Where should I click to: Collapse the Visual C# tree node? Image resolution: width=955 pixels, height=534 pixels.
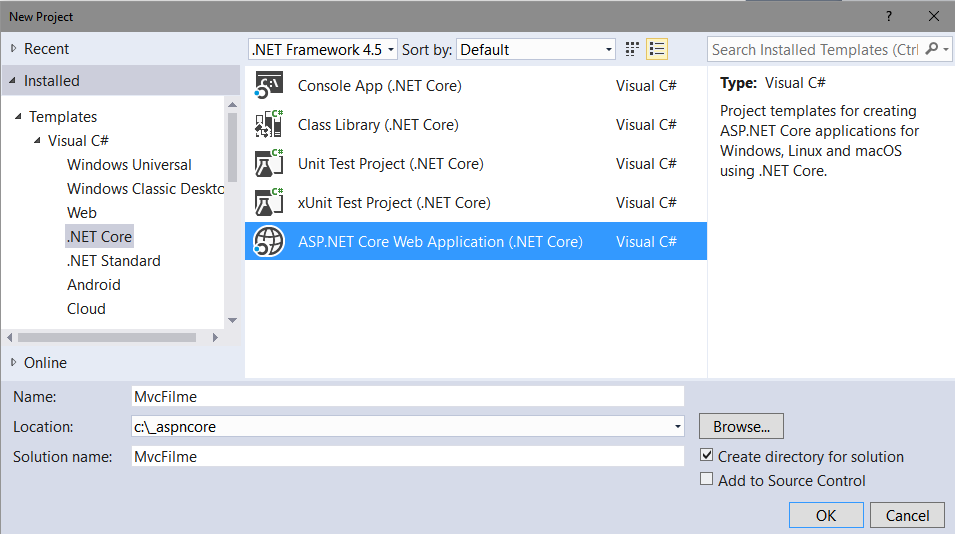(x=37, y=140)
